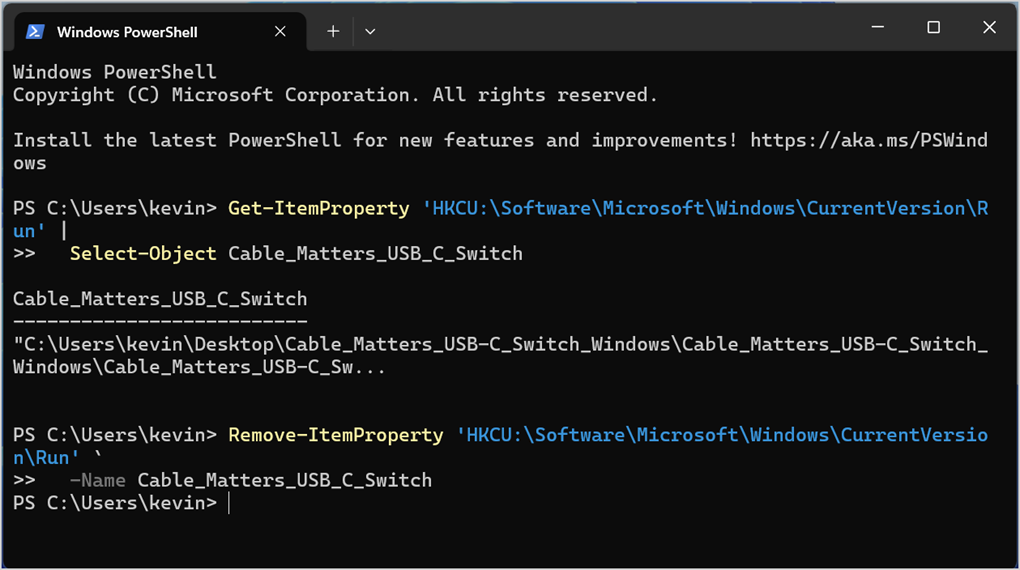This screenshot has height=570, width=1020.
Task: Place cursor at the last empty prompt
Action: coord(229,503)
